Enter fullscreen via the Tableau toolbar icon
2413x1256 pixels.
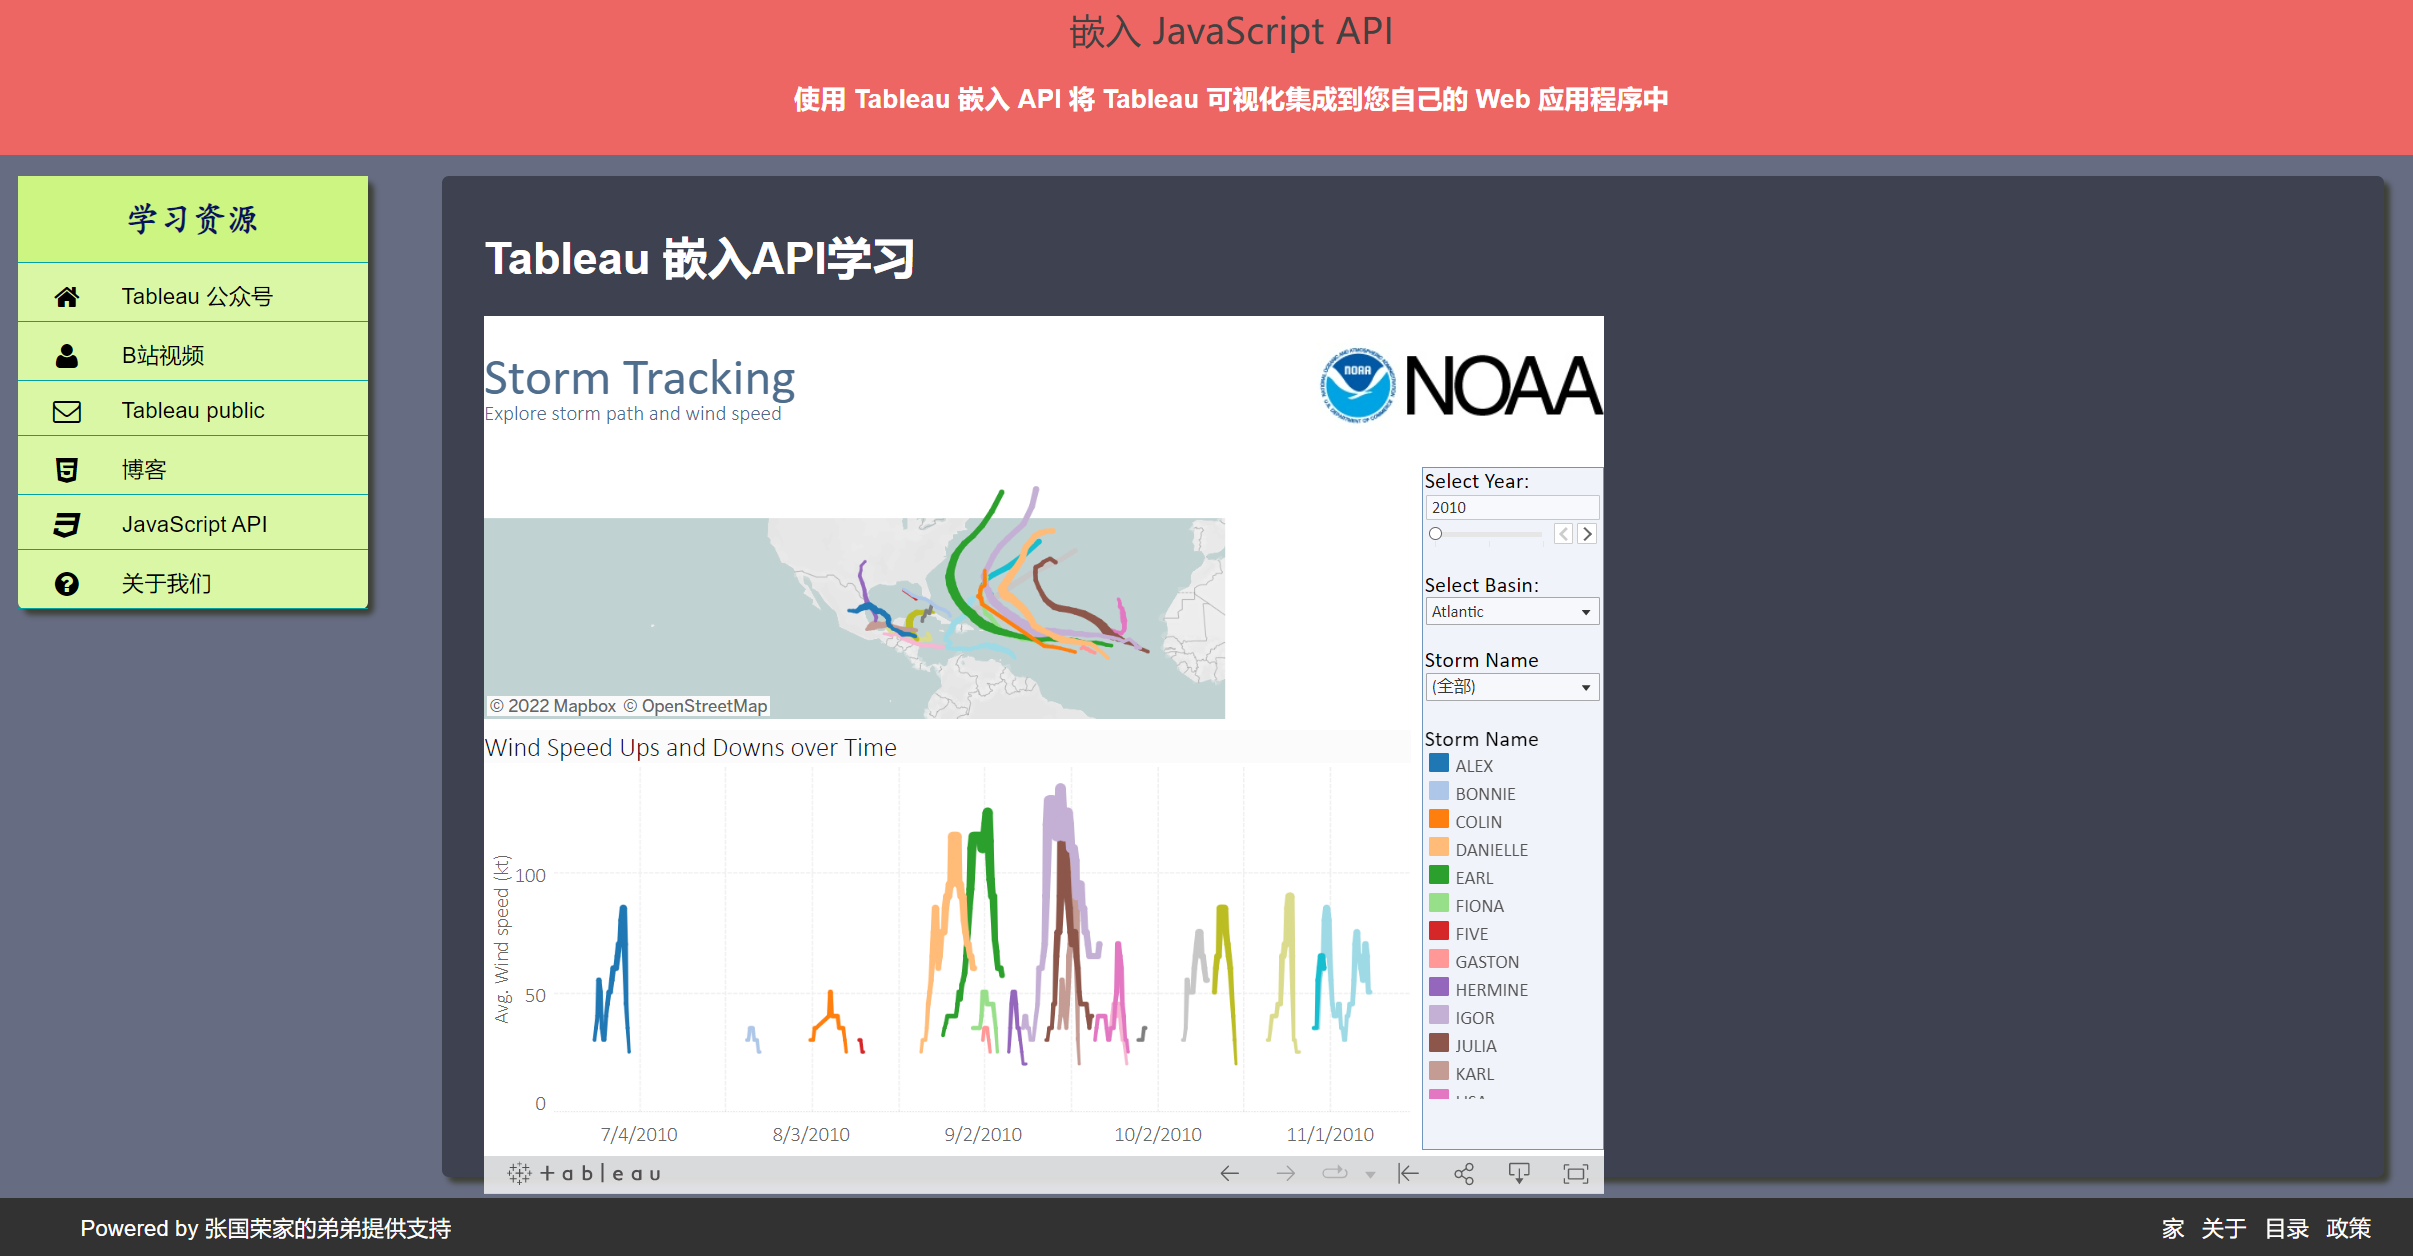pos(1576,1172)
